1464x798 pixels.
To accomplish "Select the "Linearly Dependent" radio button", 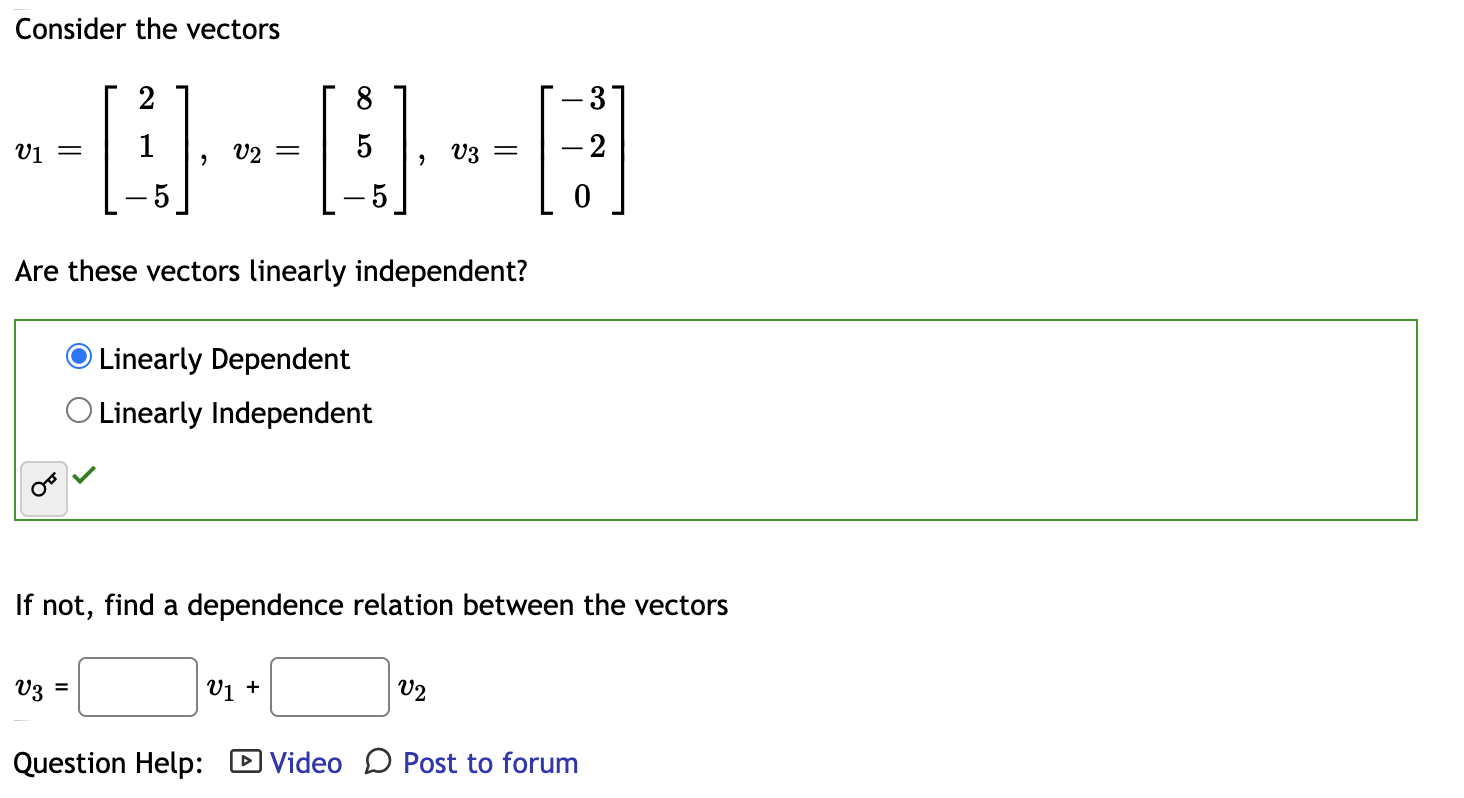I will (x=78, y=355).
